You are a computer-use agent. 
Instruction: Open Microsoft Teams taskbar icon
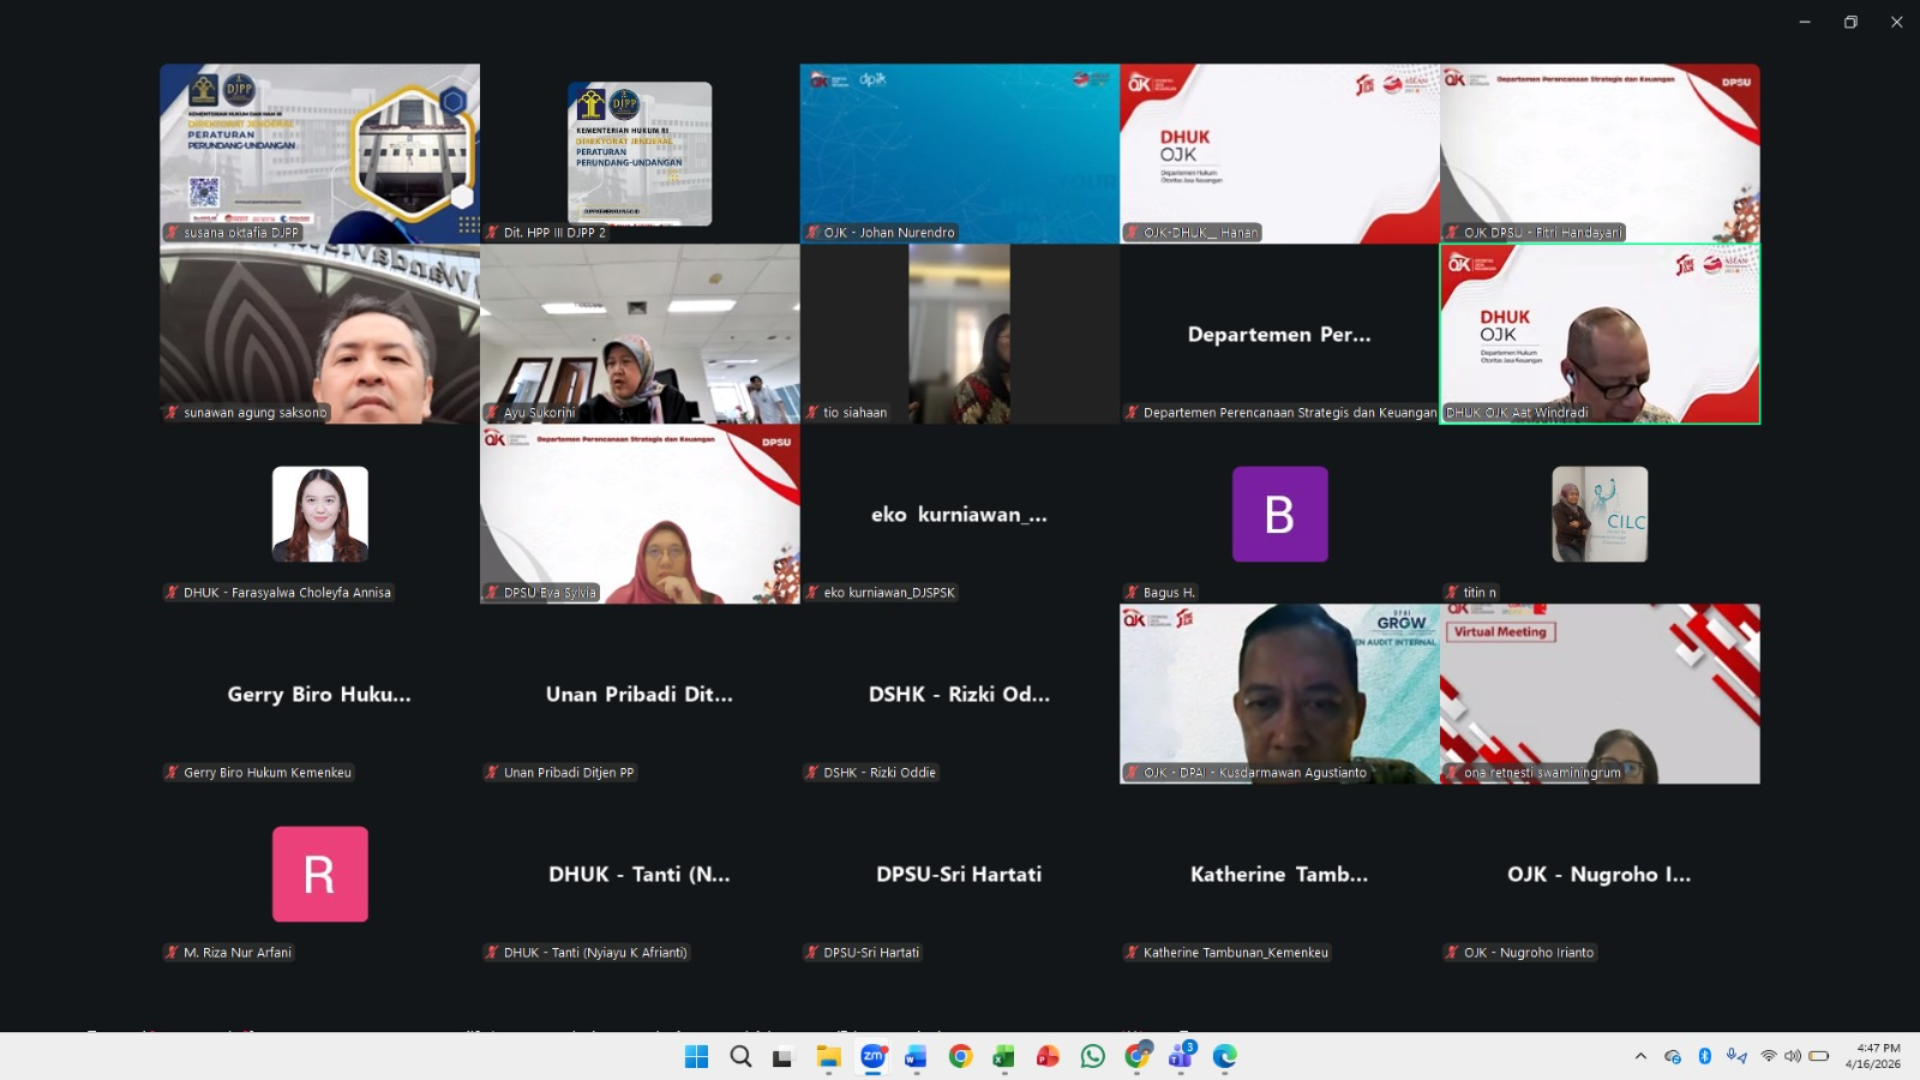[x=1181, y=1056]
